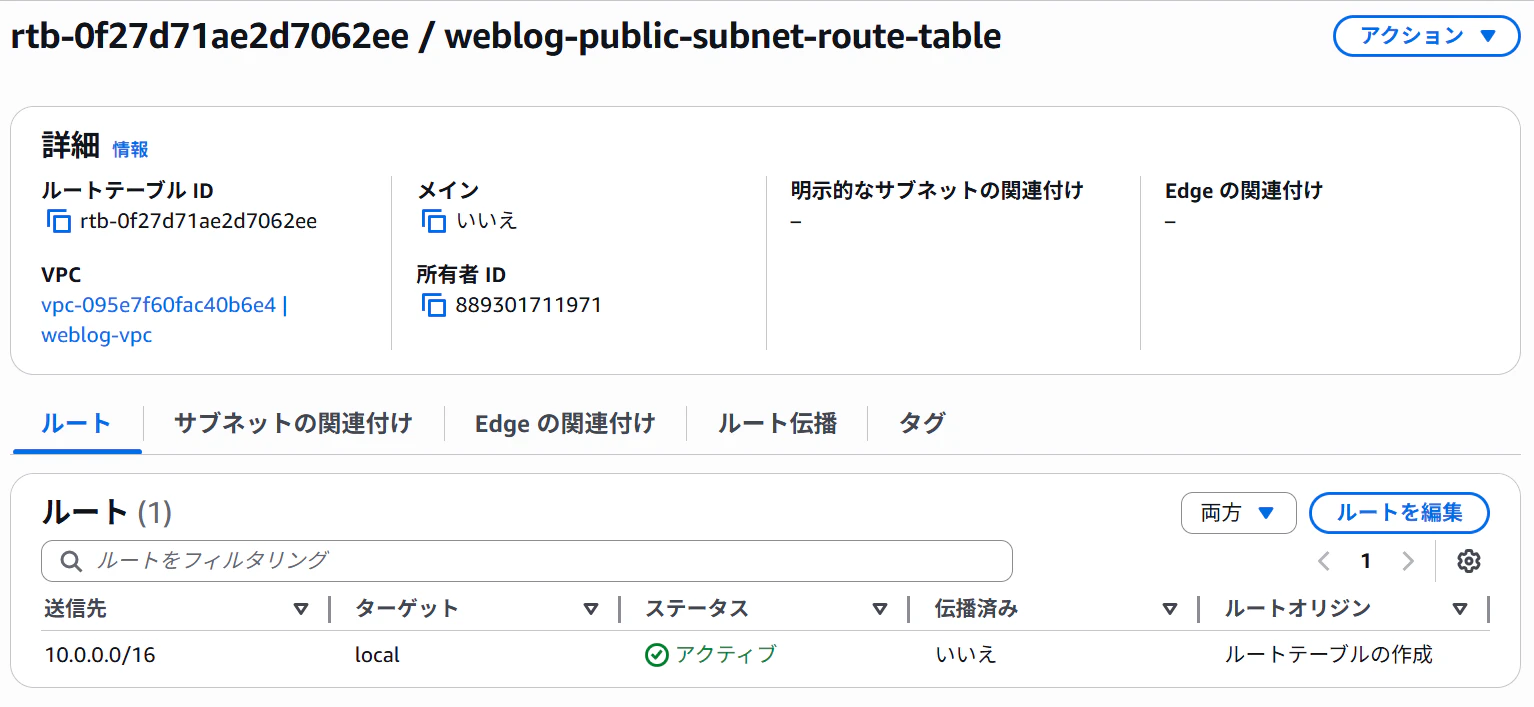This screenshot has height=707, width=1534.
Task: Open the タグ tab
Action: 922,423
